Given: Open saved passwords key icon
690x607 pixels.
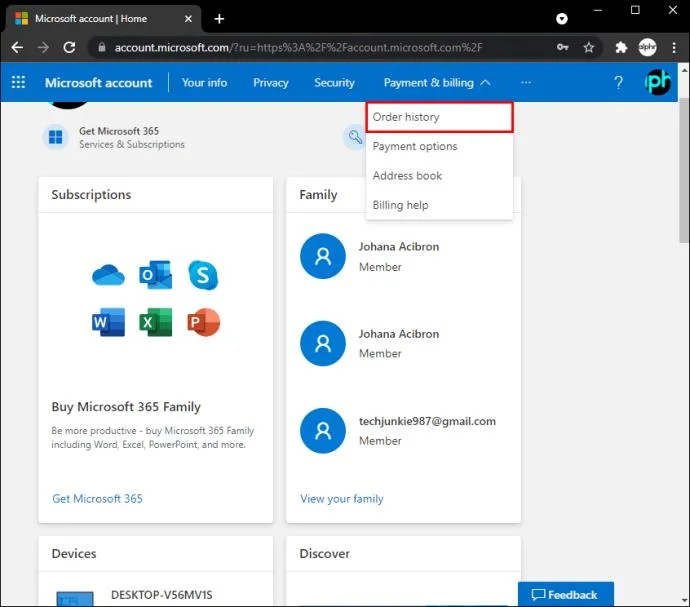Looking at the screenshot, I should pos(562,47).
